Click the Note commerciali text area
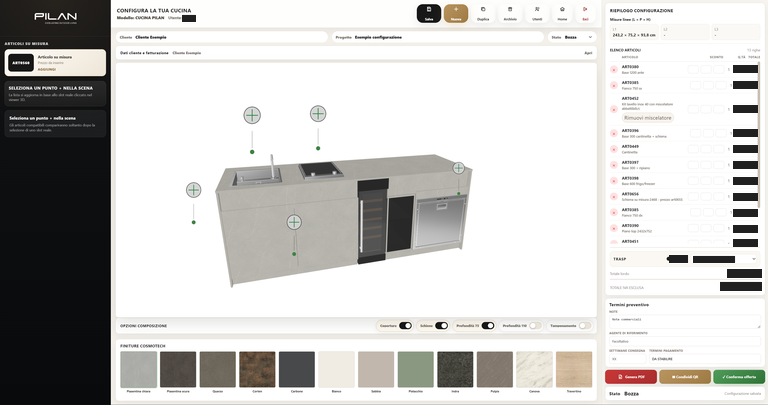The width and height of the screenshot is (768, 405). click(685, 321)
